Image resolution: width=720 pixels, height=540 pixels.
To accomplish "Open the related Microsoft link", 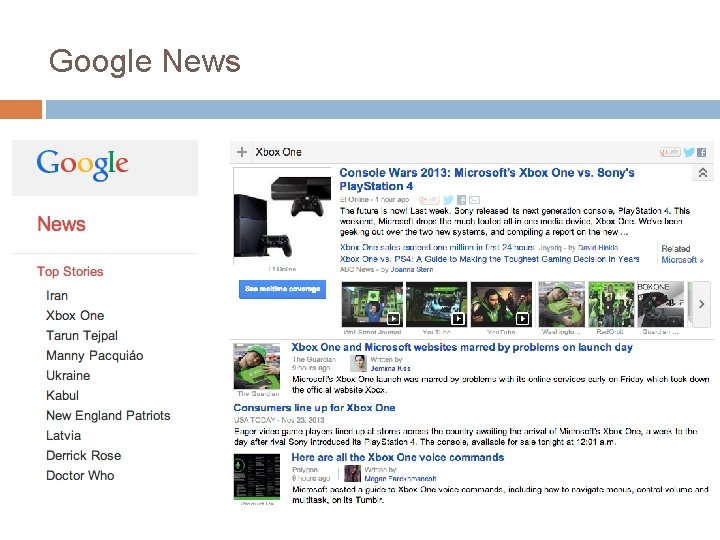I will click(x=682, y=259).
